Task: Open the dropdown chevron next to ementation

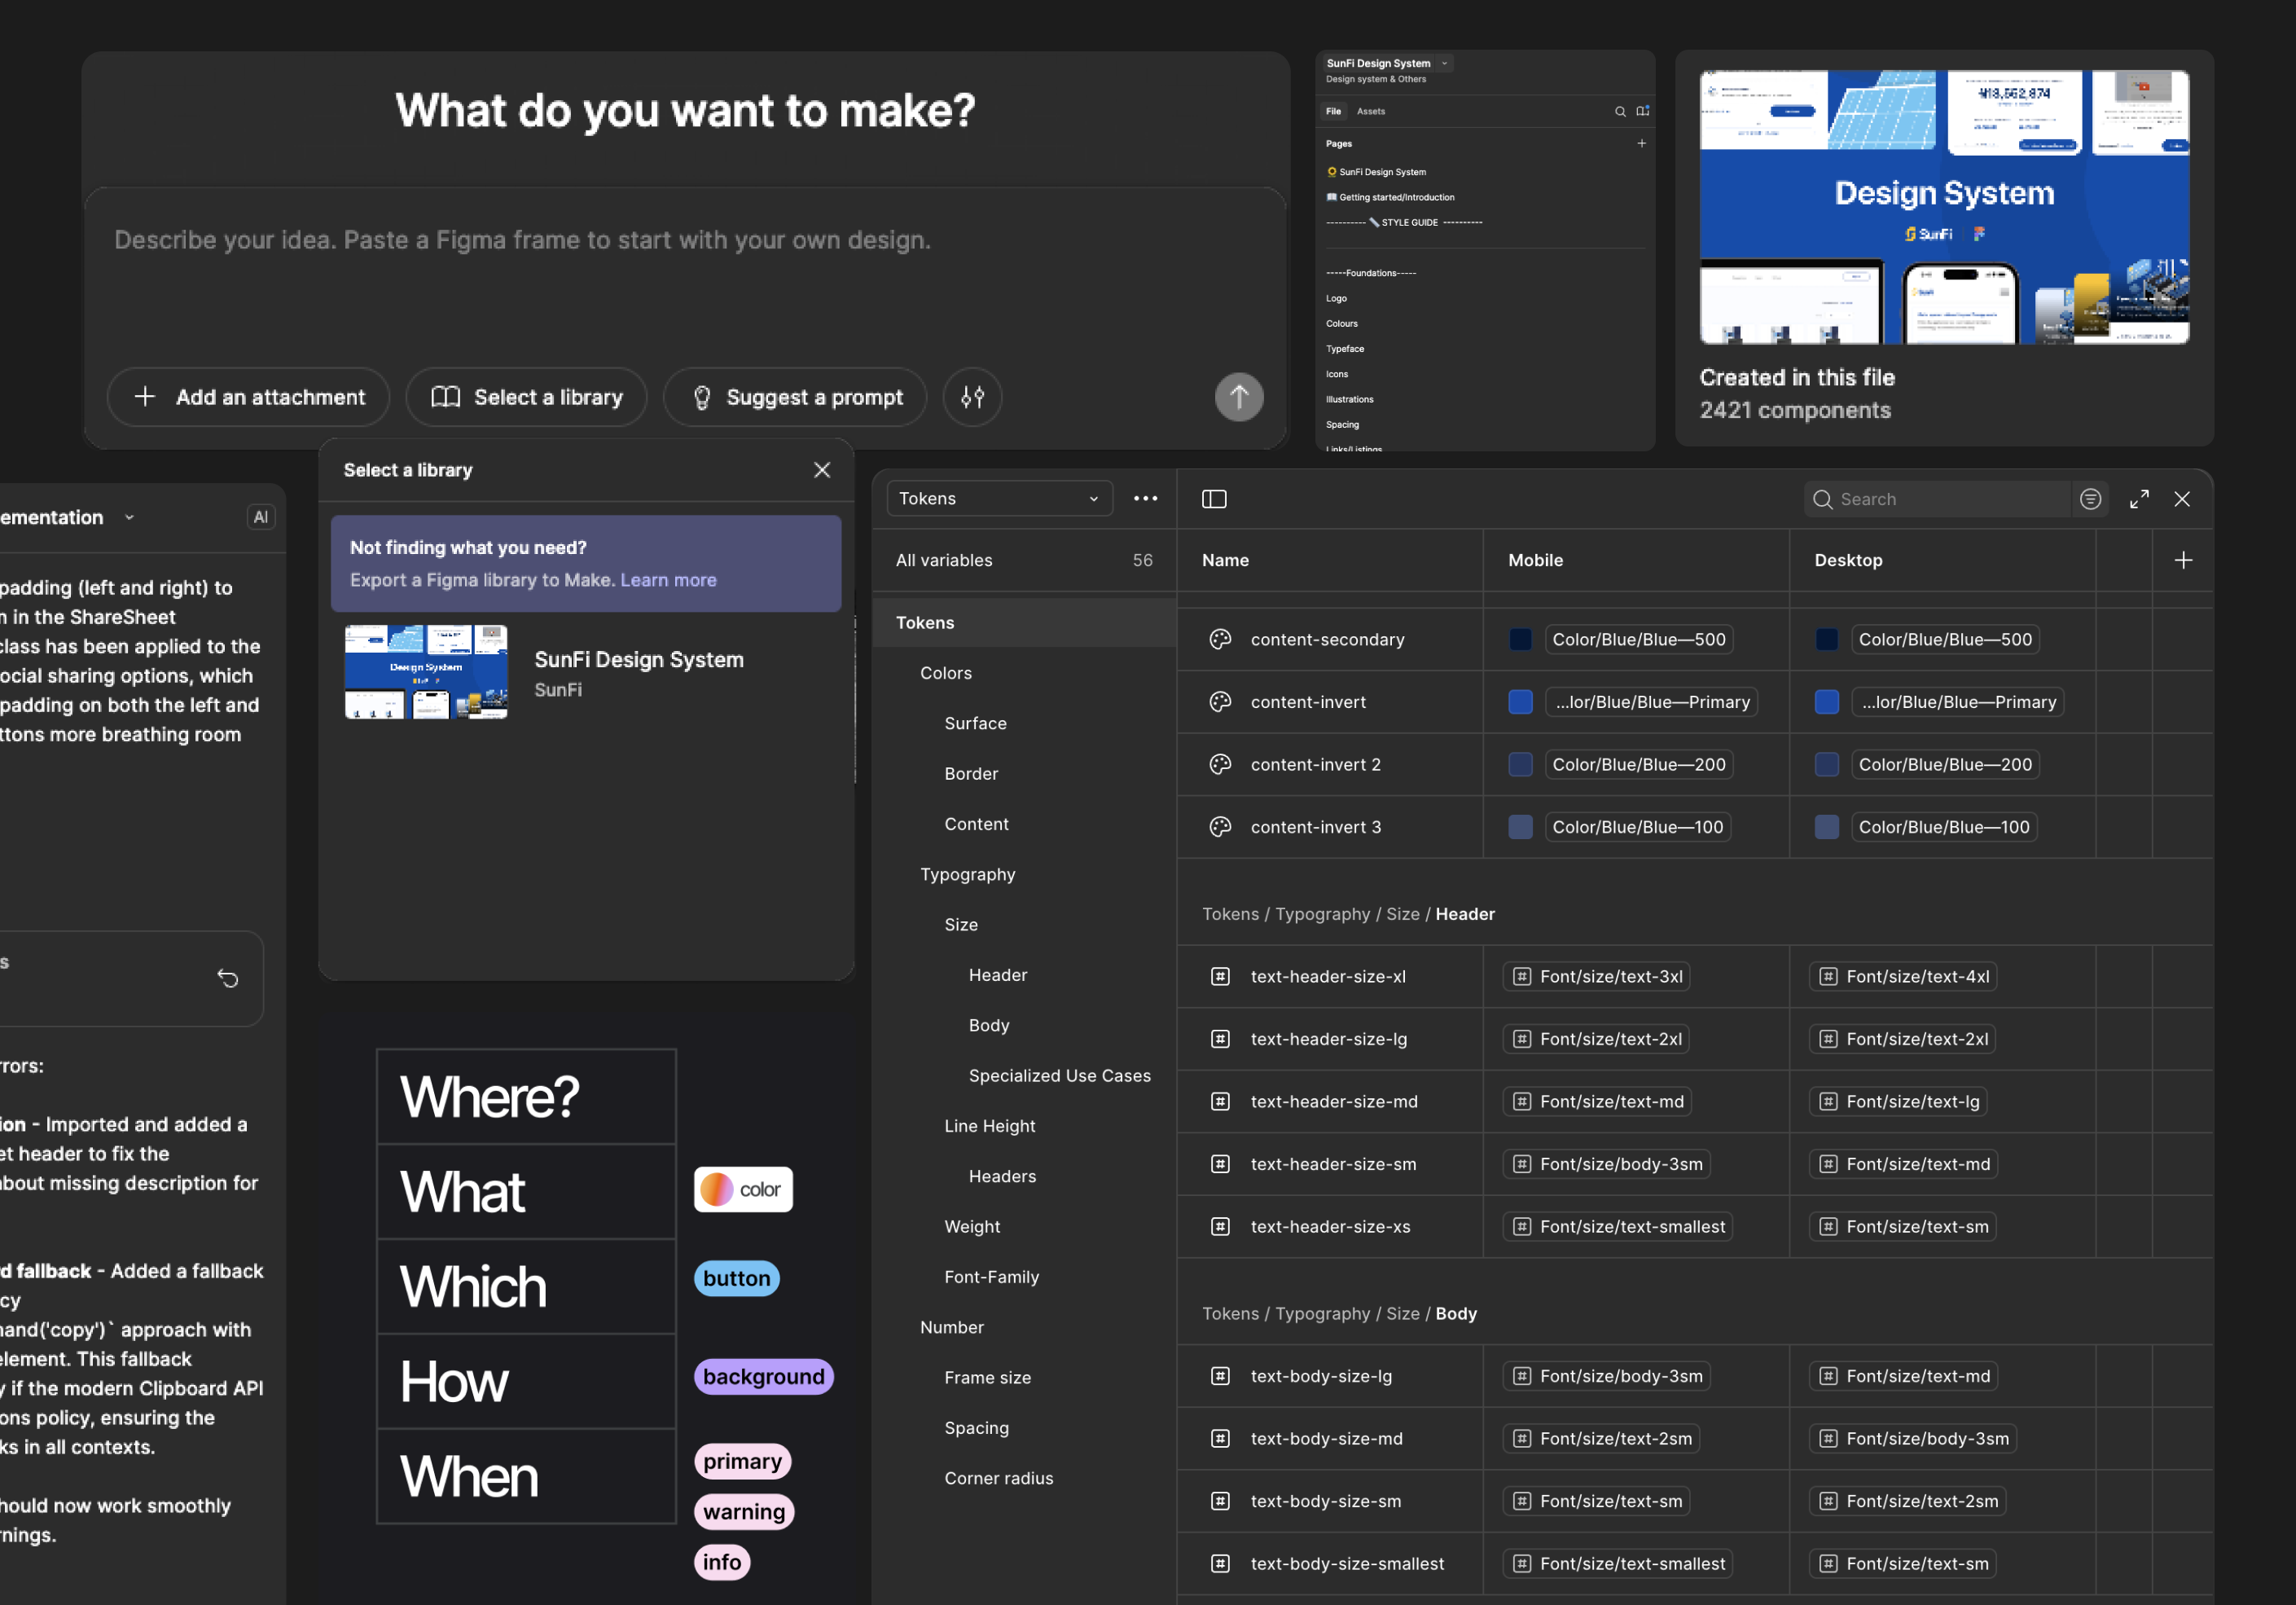Action: point(129,517)
